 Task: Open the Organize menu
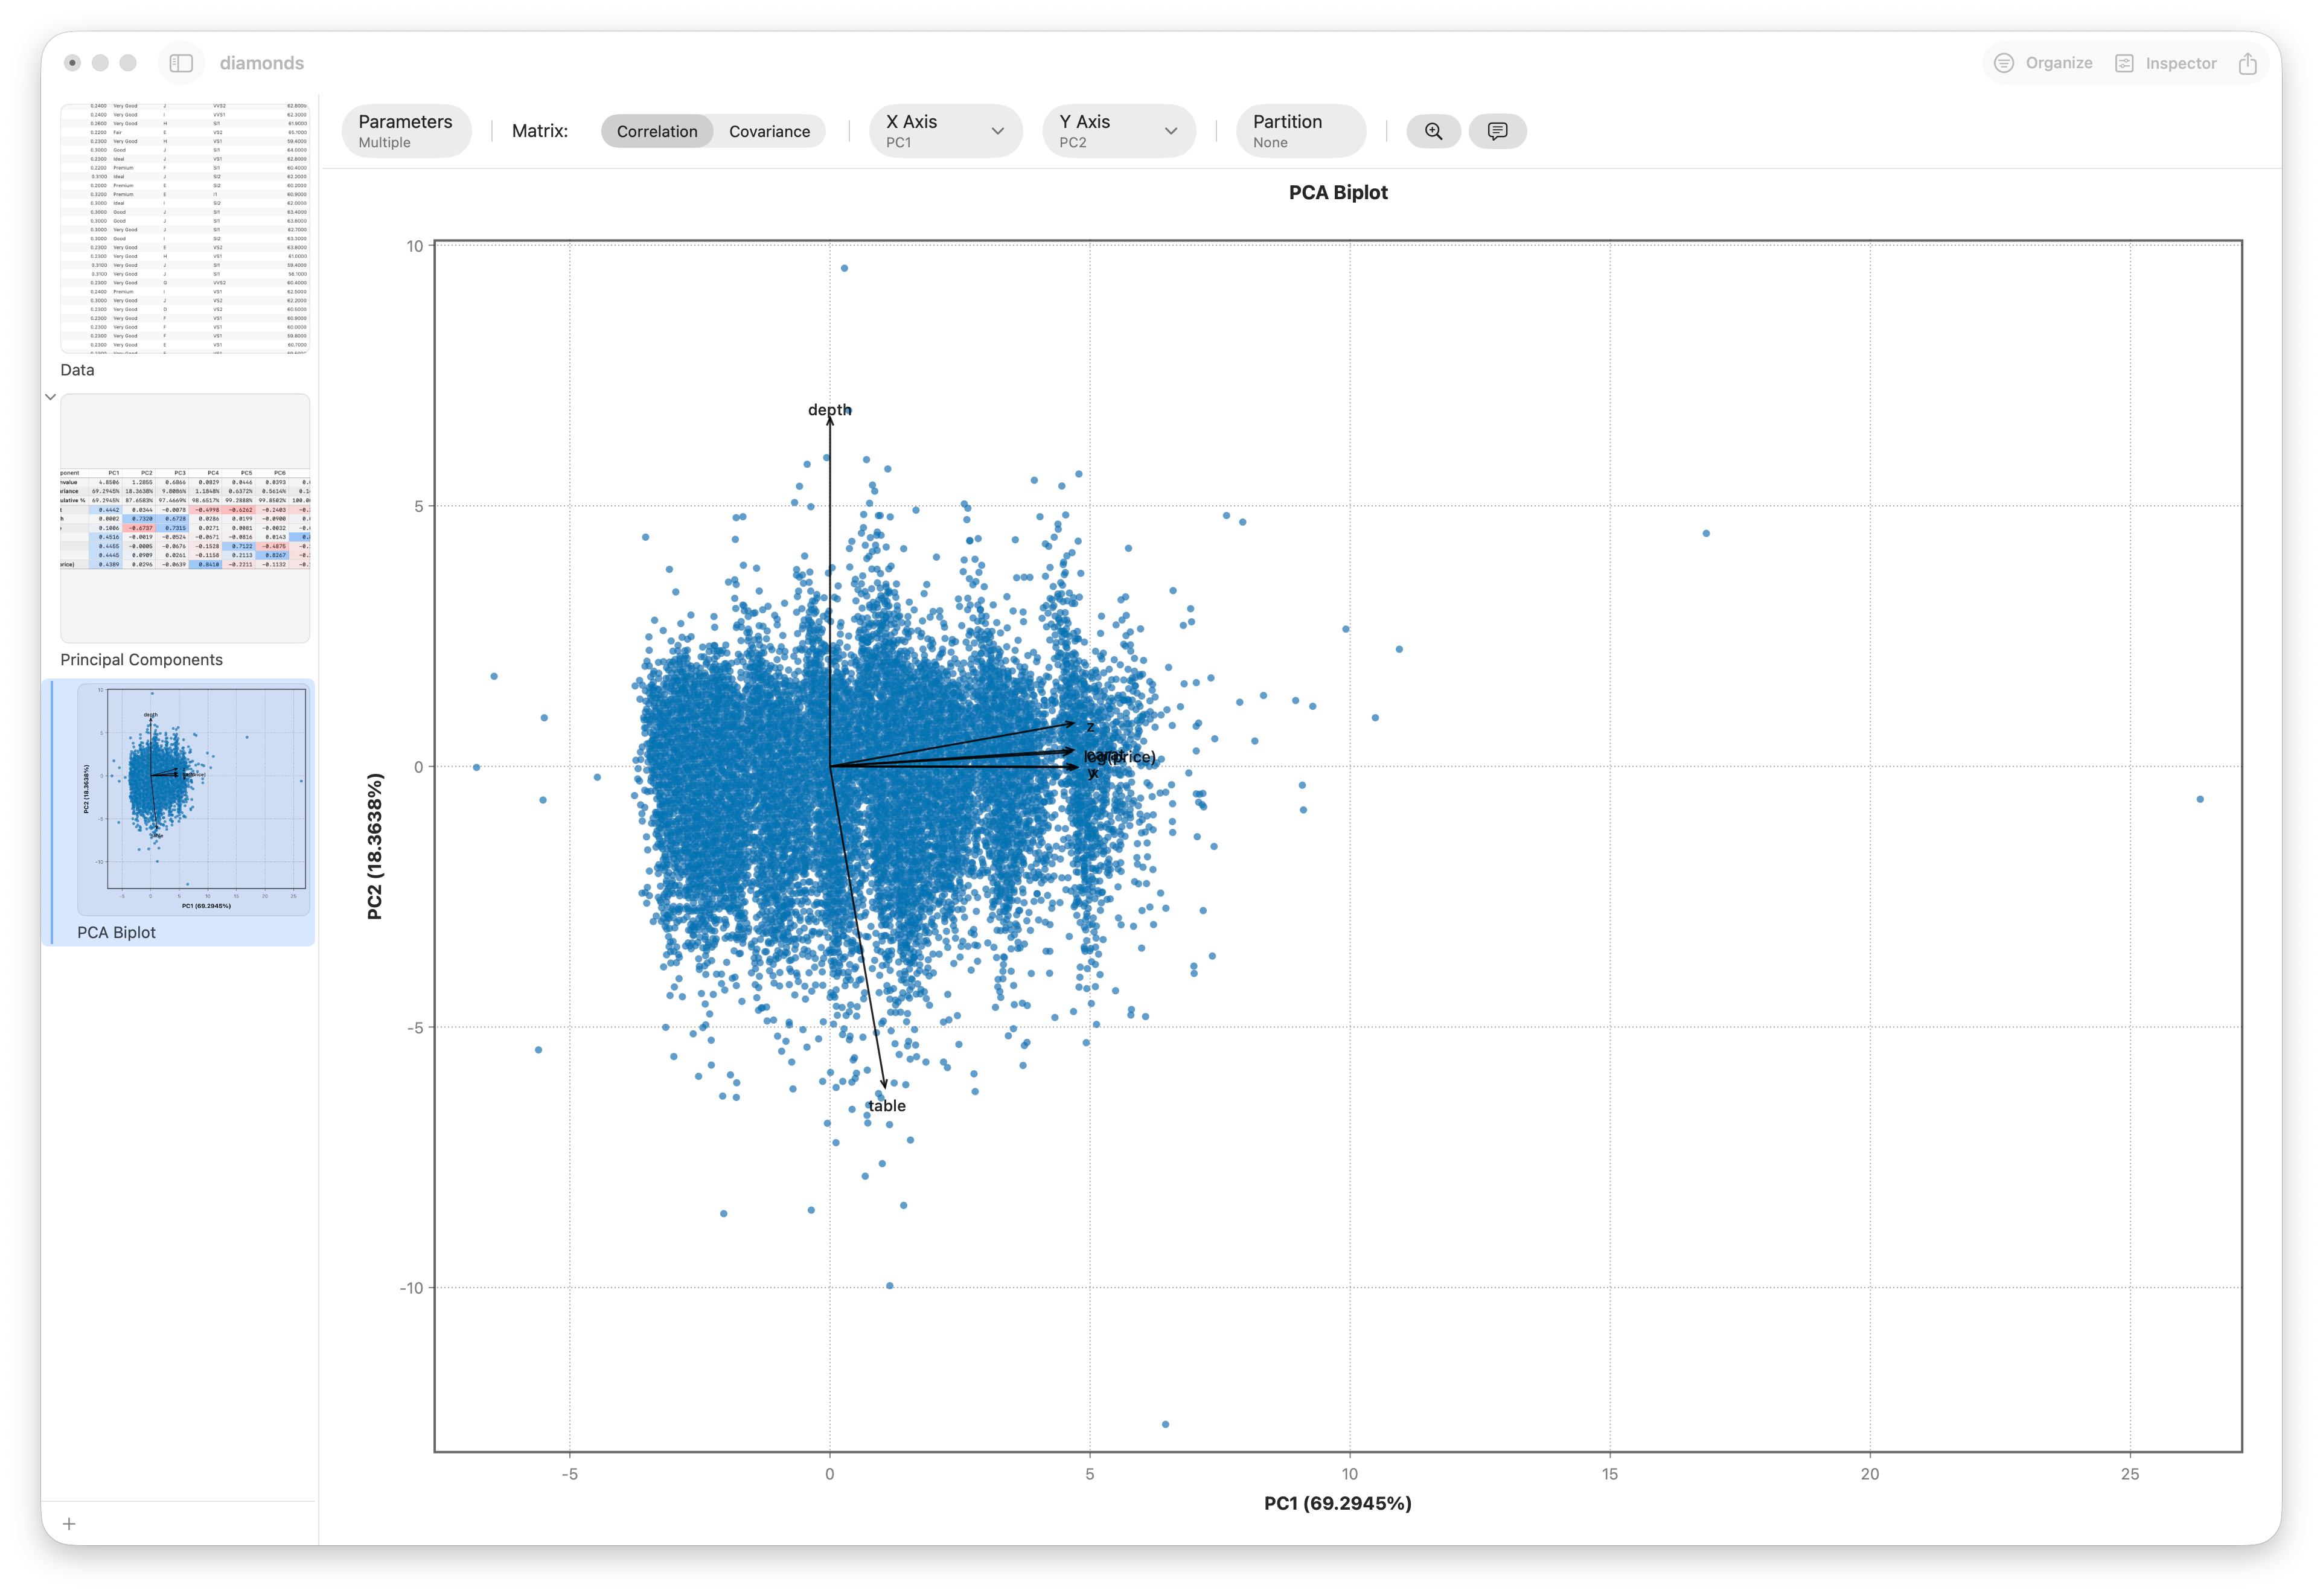(x=2043, y=63)
